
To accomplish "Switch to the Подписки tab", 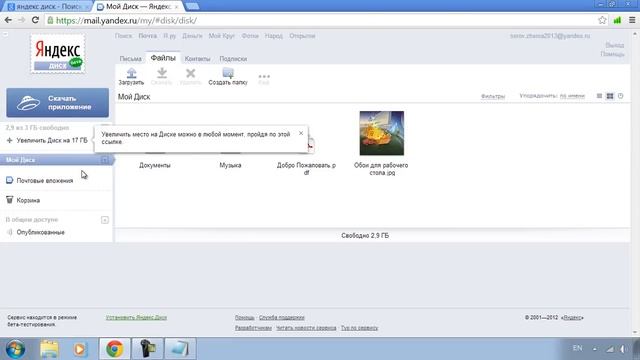I will (x=233, y=59).
